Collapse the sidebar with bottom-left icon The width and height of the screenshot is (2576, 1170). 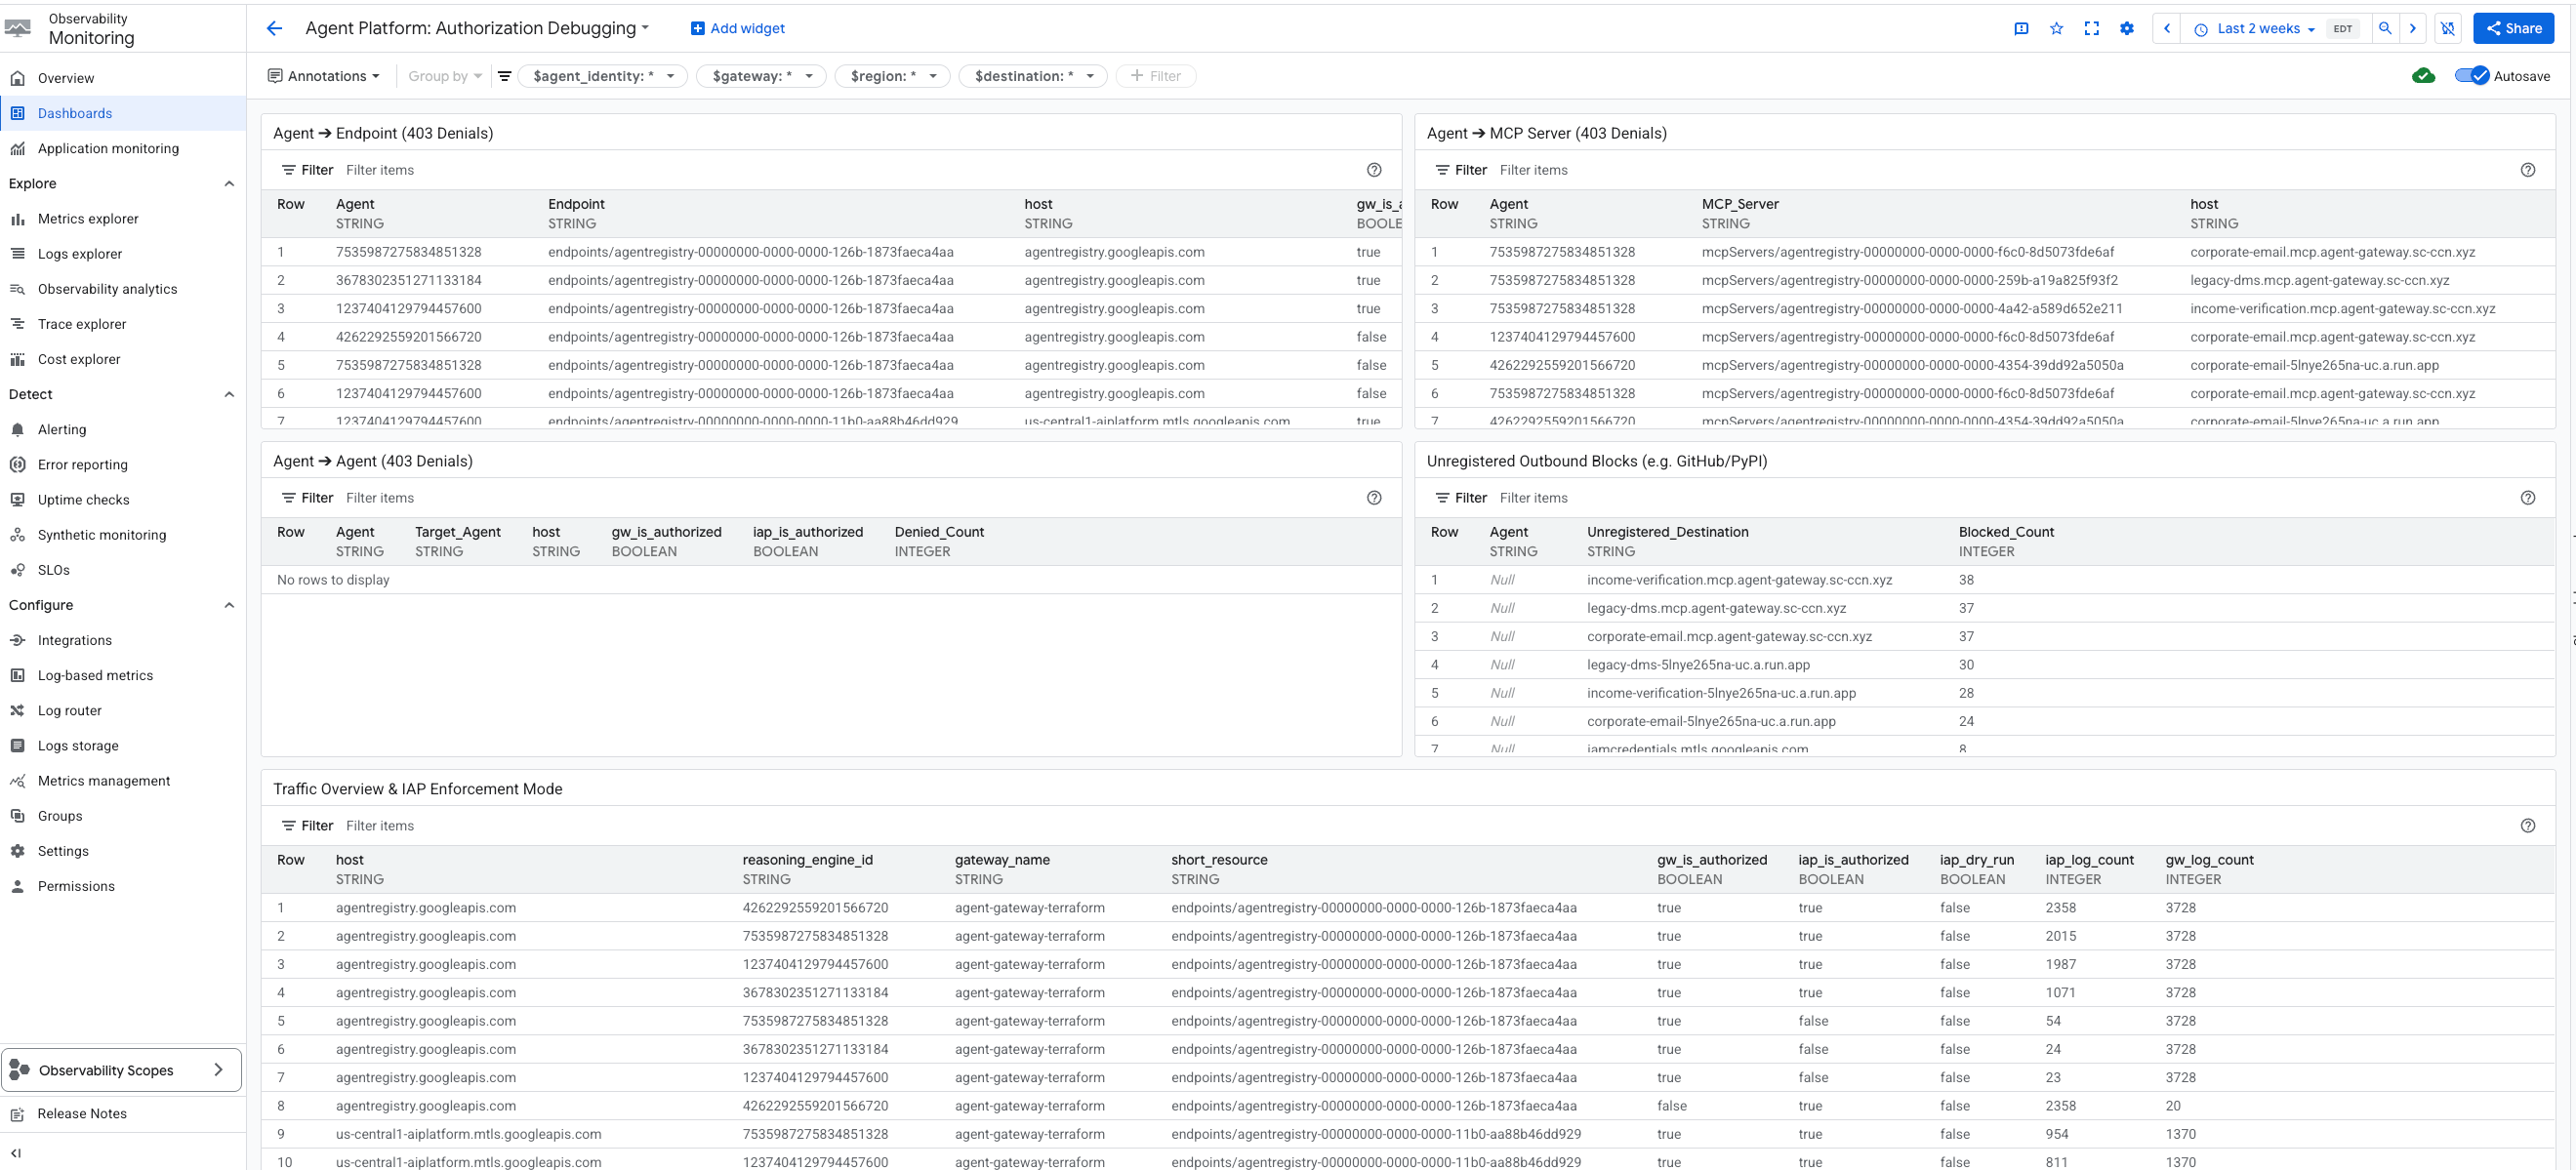tap(16, 1153)
